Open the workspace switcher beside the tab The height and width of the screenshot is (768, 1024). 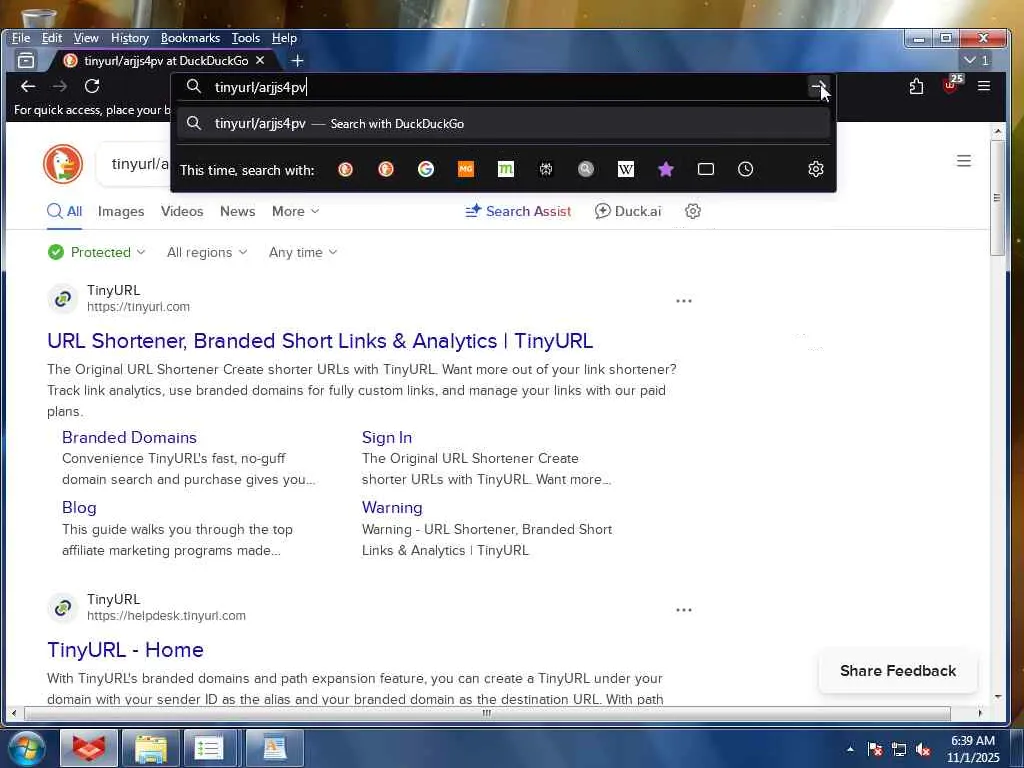pos(26,61)
